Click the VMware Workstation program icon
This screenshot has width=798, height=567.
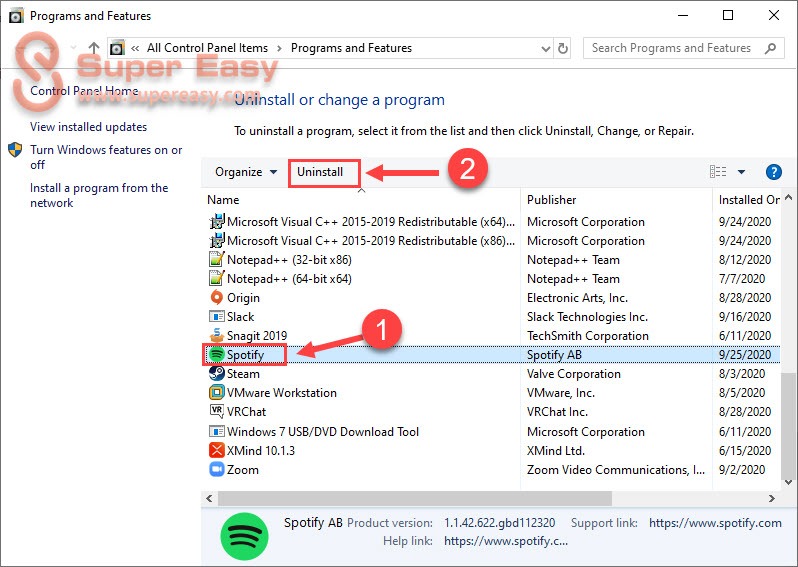(217, 392)
